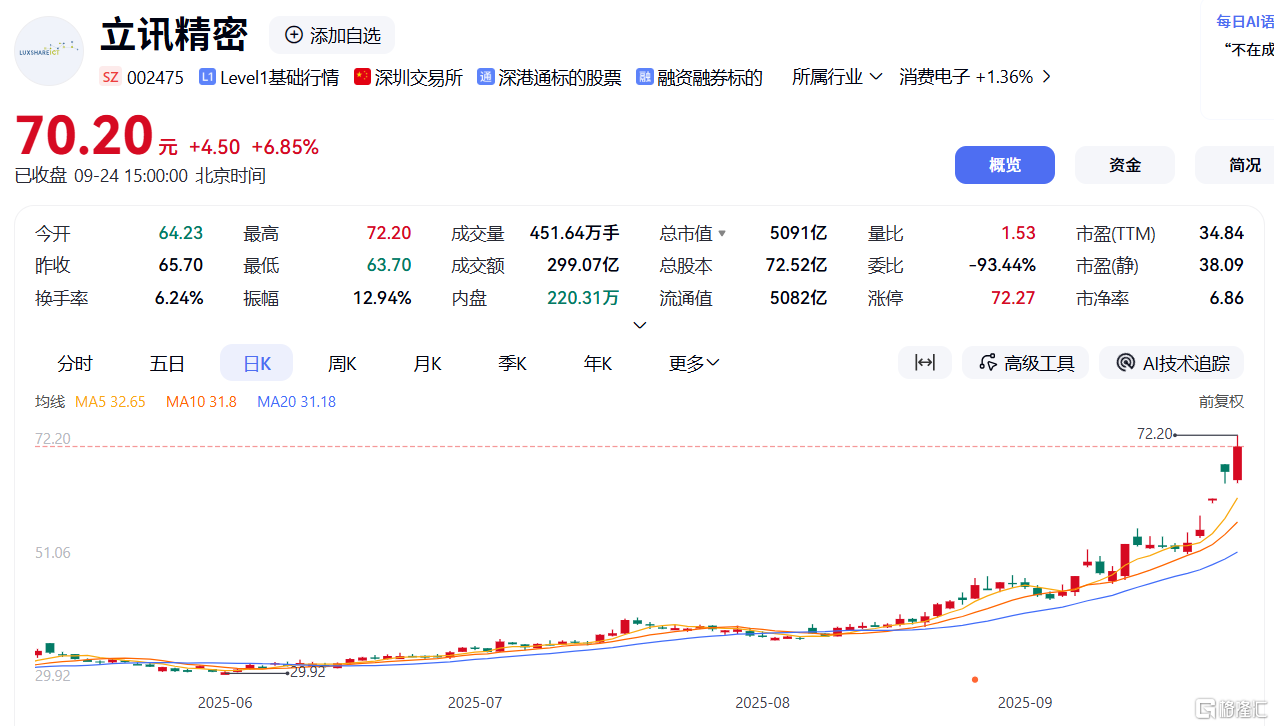The height and width of the screenshot is (726, 1274).
Task: Toggle the MA5 moving average legend
Action: [110, 401]
